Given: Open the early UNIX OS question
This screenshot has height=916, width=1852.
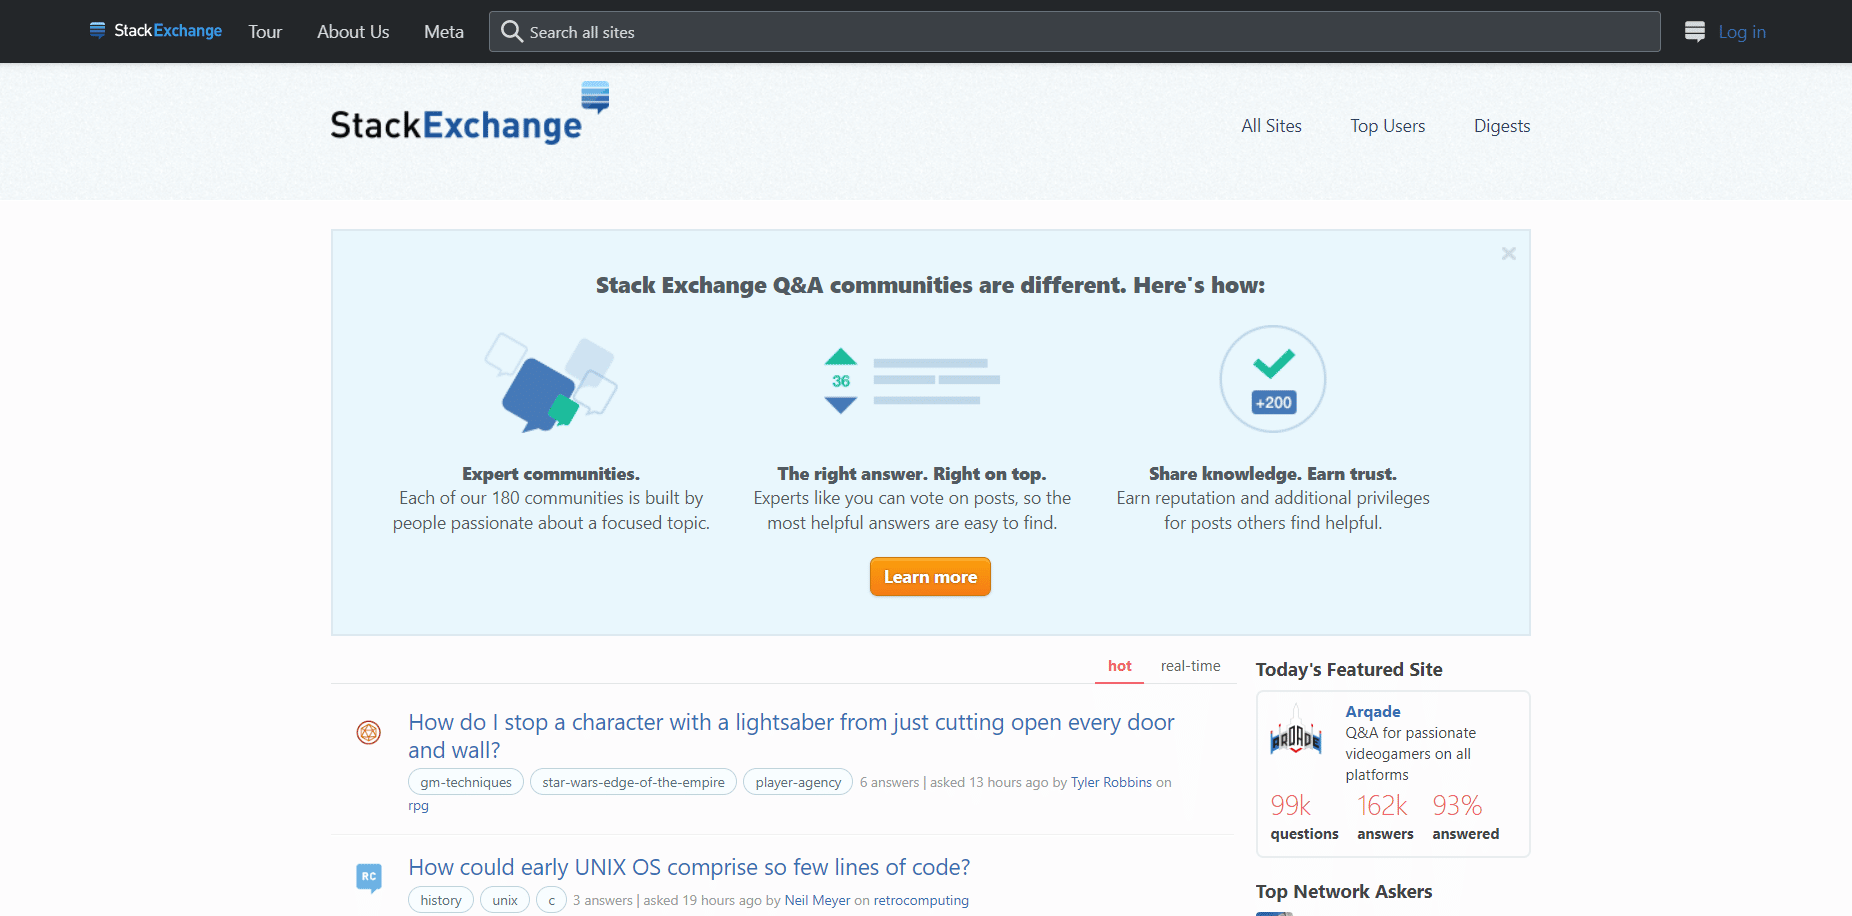Looking at the screenshot, I should pyautogui.click(x=689, y=867).
